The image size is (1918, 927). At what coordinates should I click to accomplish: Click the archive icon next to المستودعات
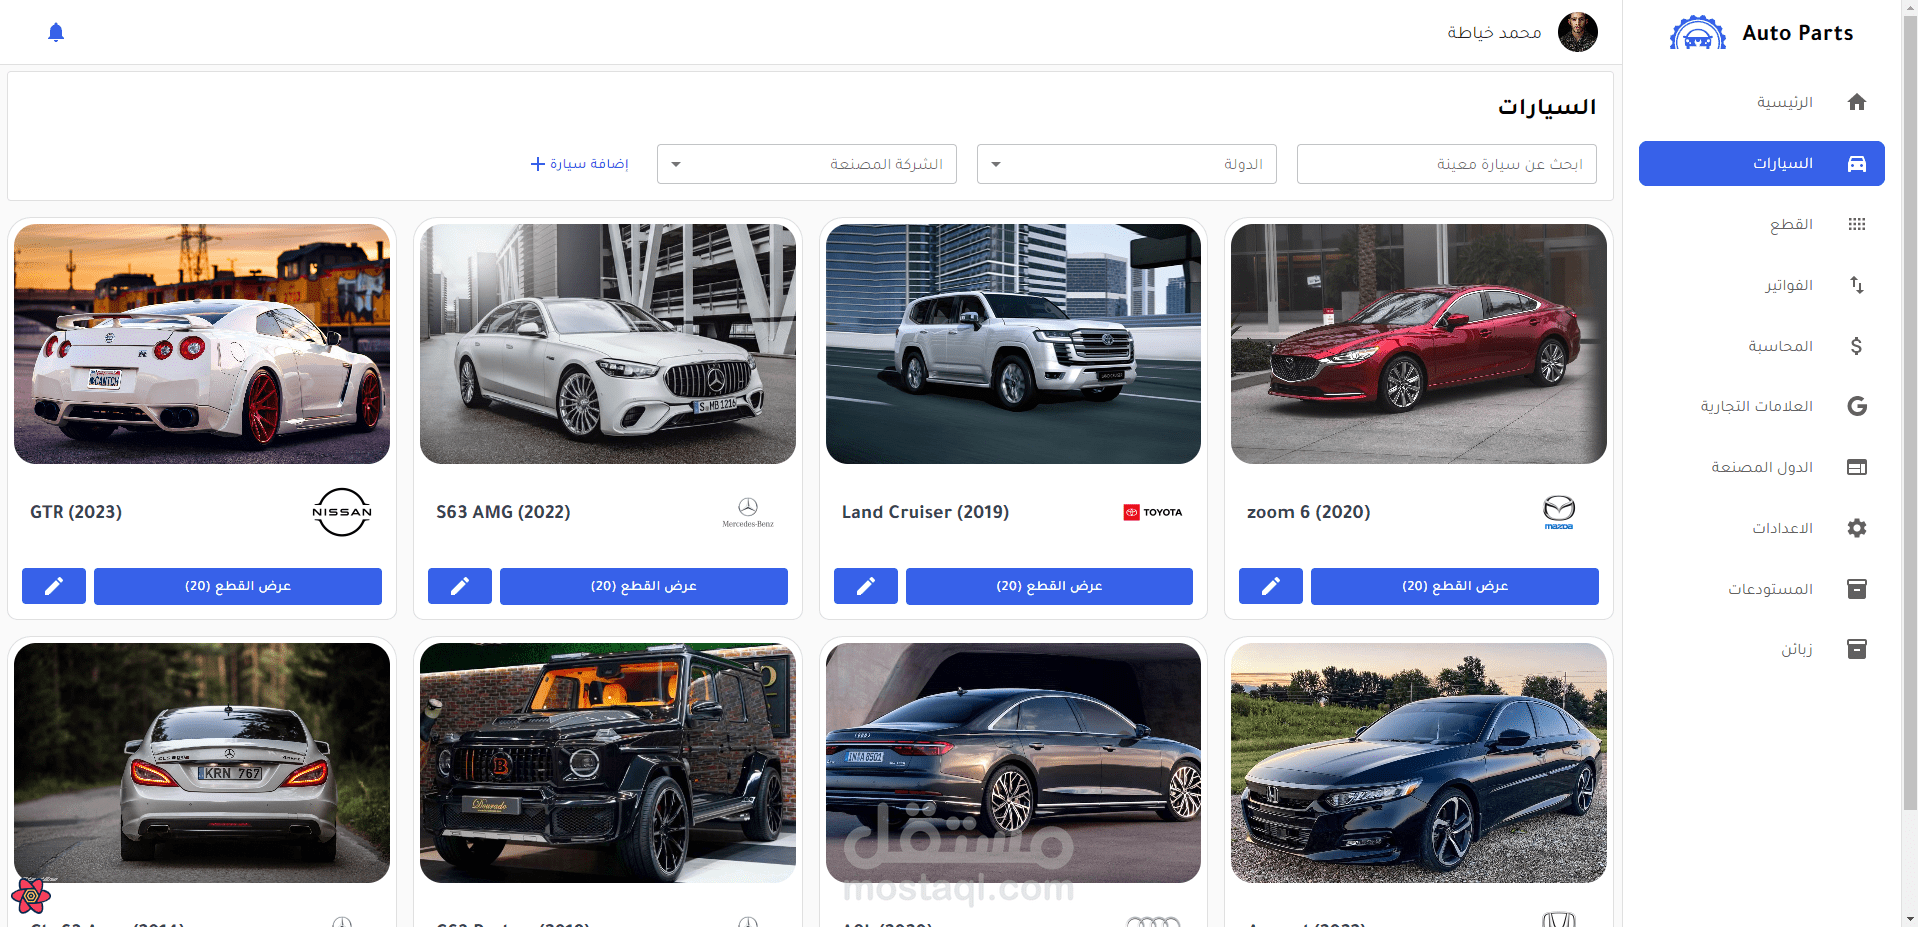click(1857, 589)
